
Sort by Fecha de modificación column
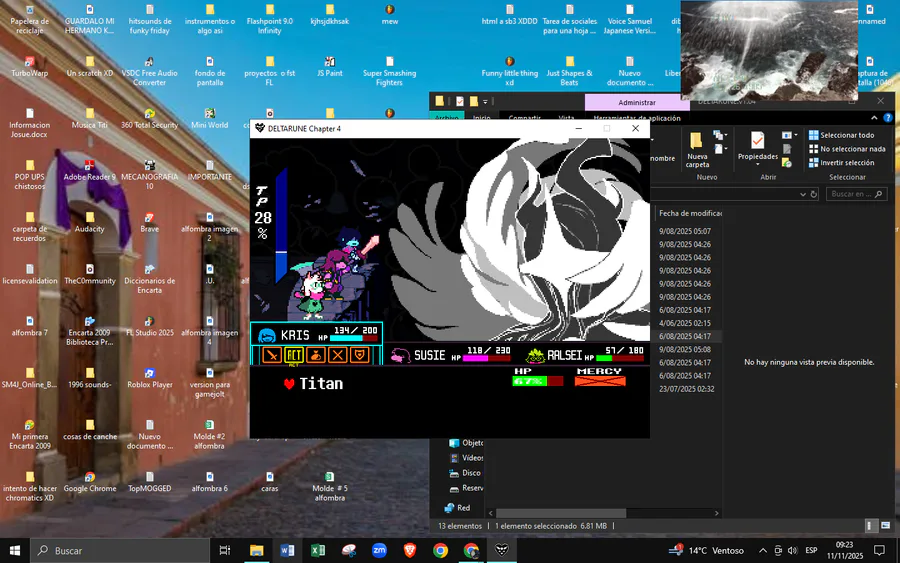click(690, 213)
